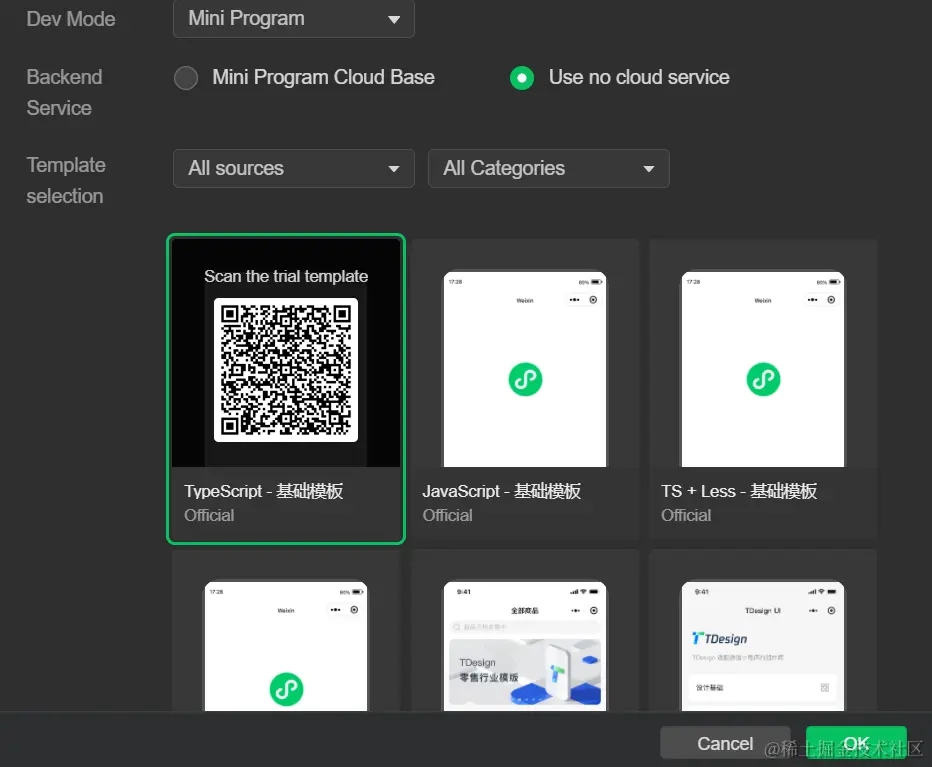The image size is (932, 767).
Task: Select Mini Program Cloud Base radio option
Action: [x=186, y=78]
